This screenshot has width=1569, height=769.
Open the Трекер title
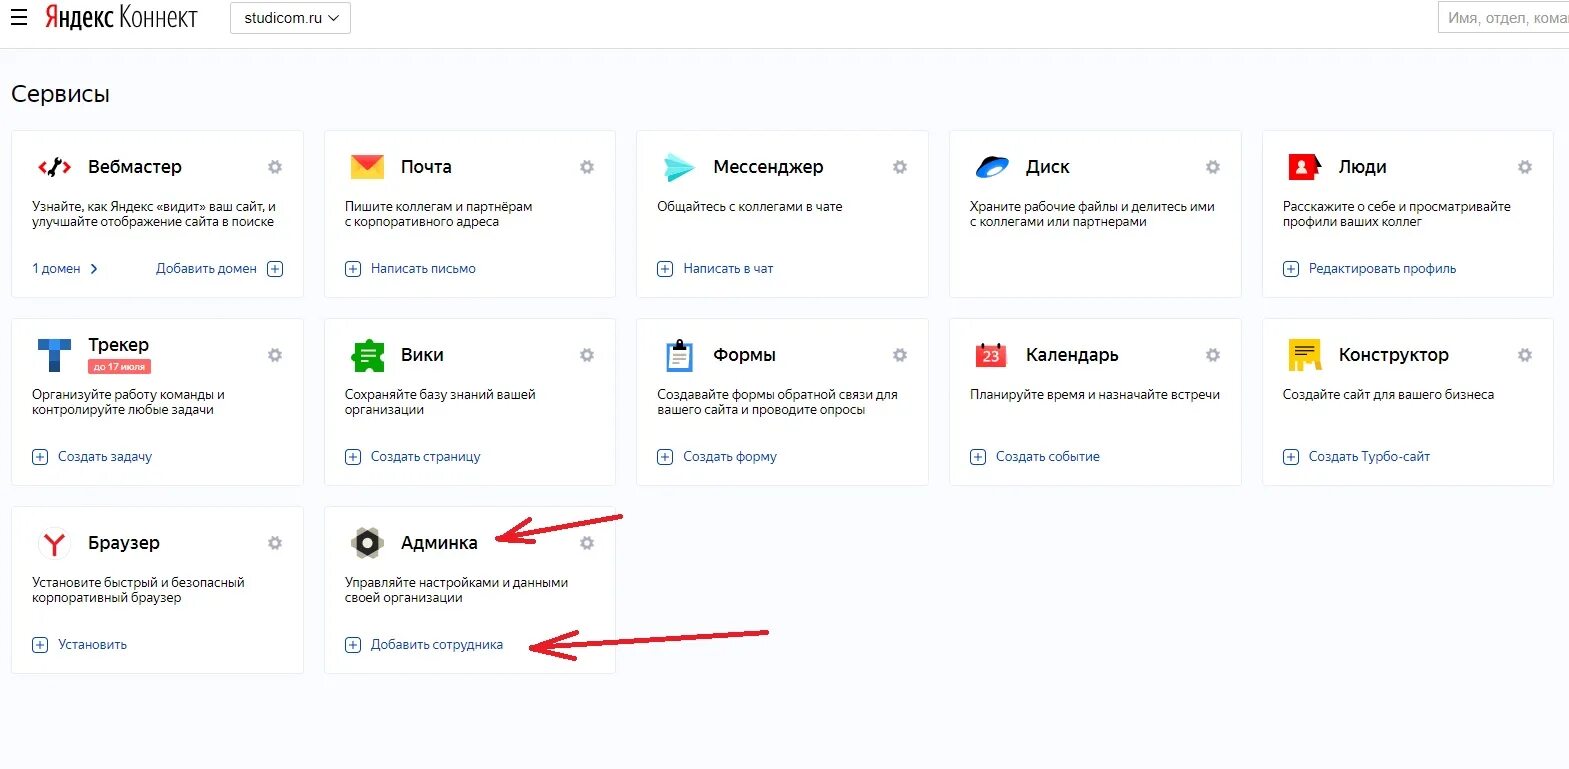coord(118,345)
